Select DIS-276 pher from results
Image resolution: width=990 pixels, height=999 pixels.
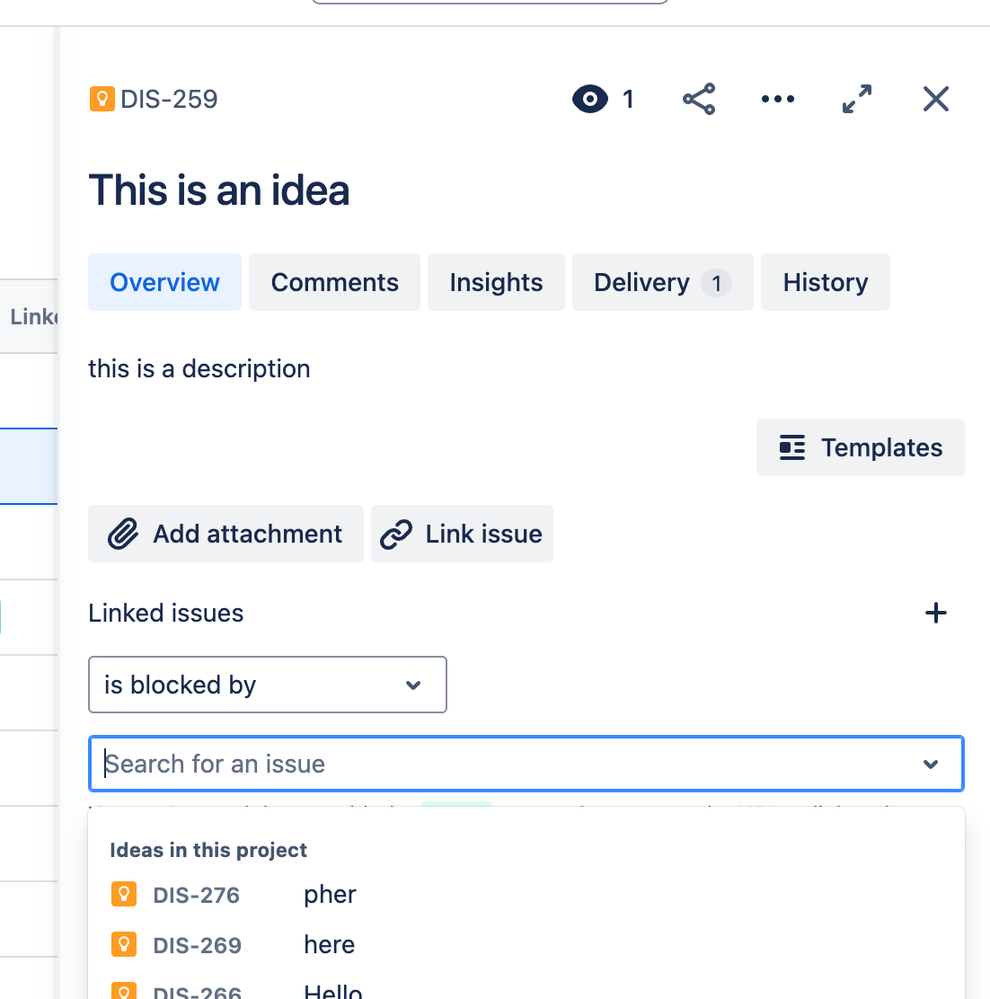(x=526, y=895)
